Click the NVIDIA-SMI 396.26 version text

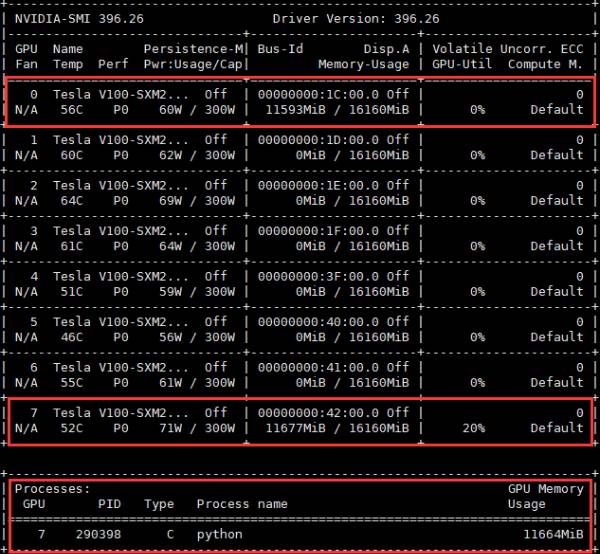coord(79,19)
